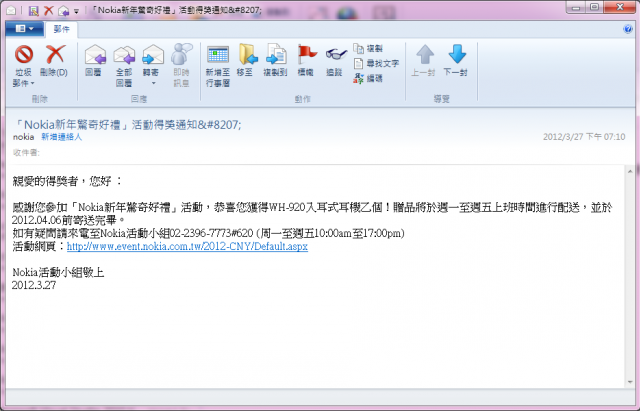Reply to all with 全部回覆
The height and width of the screenshot is (411, 640).
coord(124,65)
